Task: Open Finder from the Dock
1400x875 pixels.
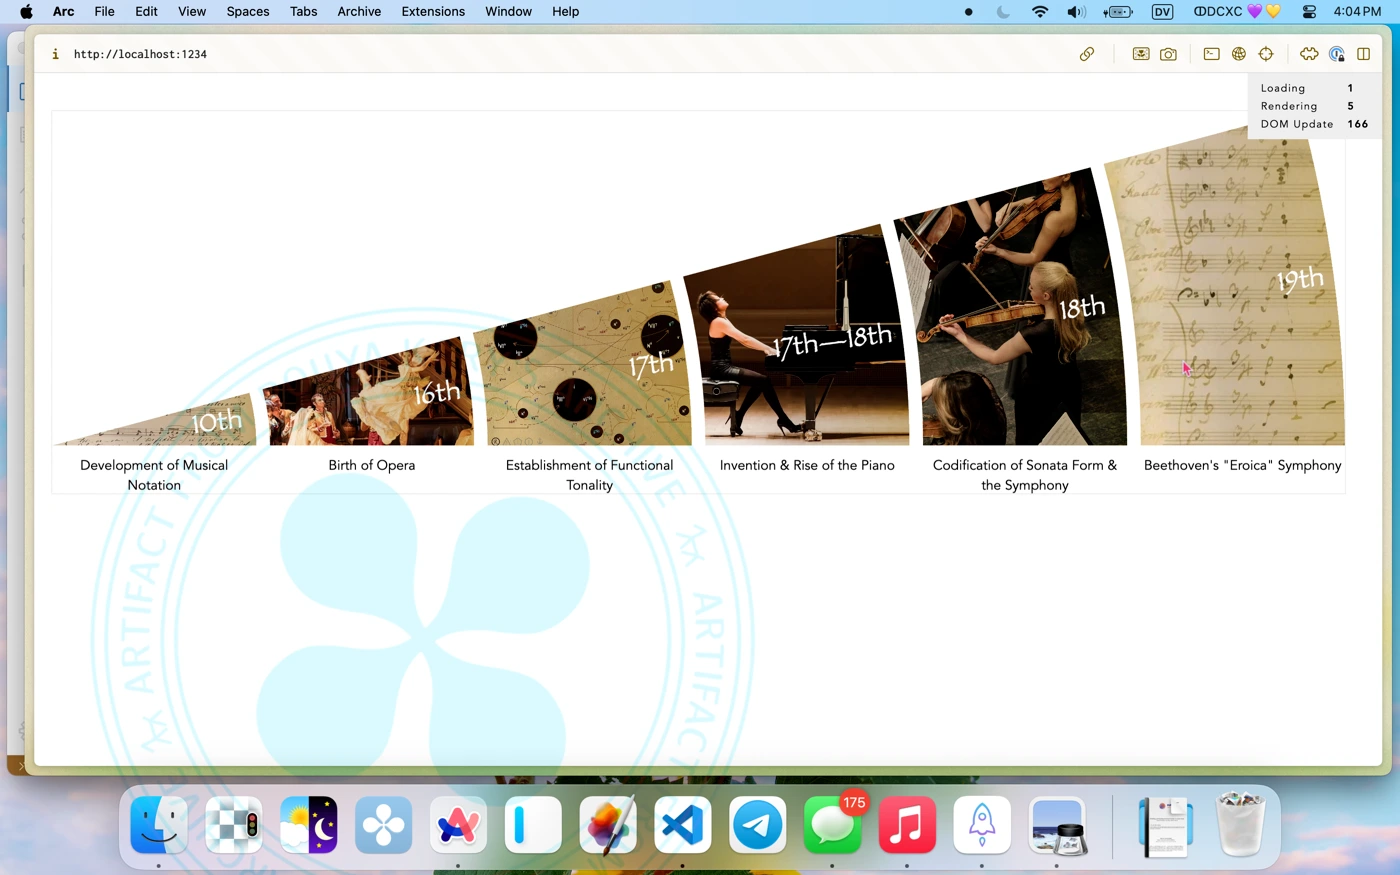Action: [159, 825]
